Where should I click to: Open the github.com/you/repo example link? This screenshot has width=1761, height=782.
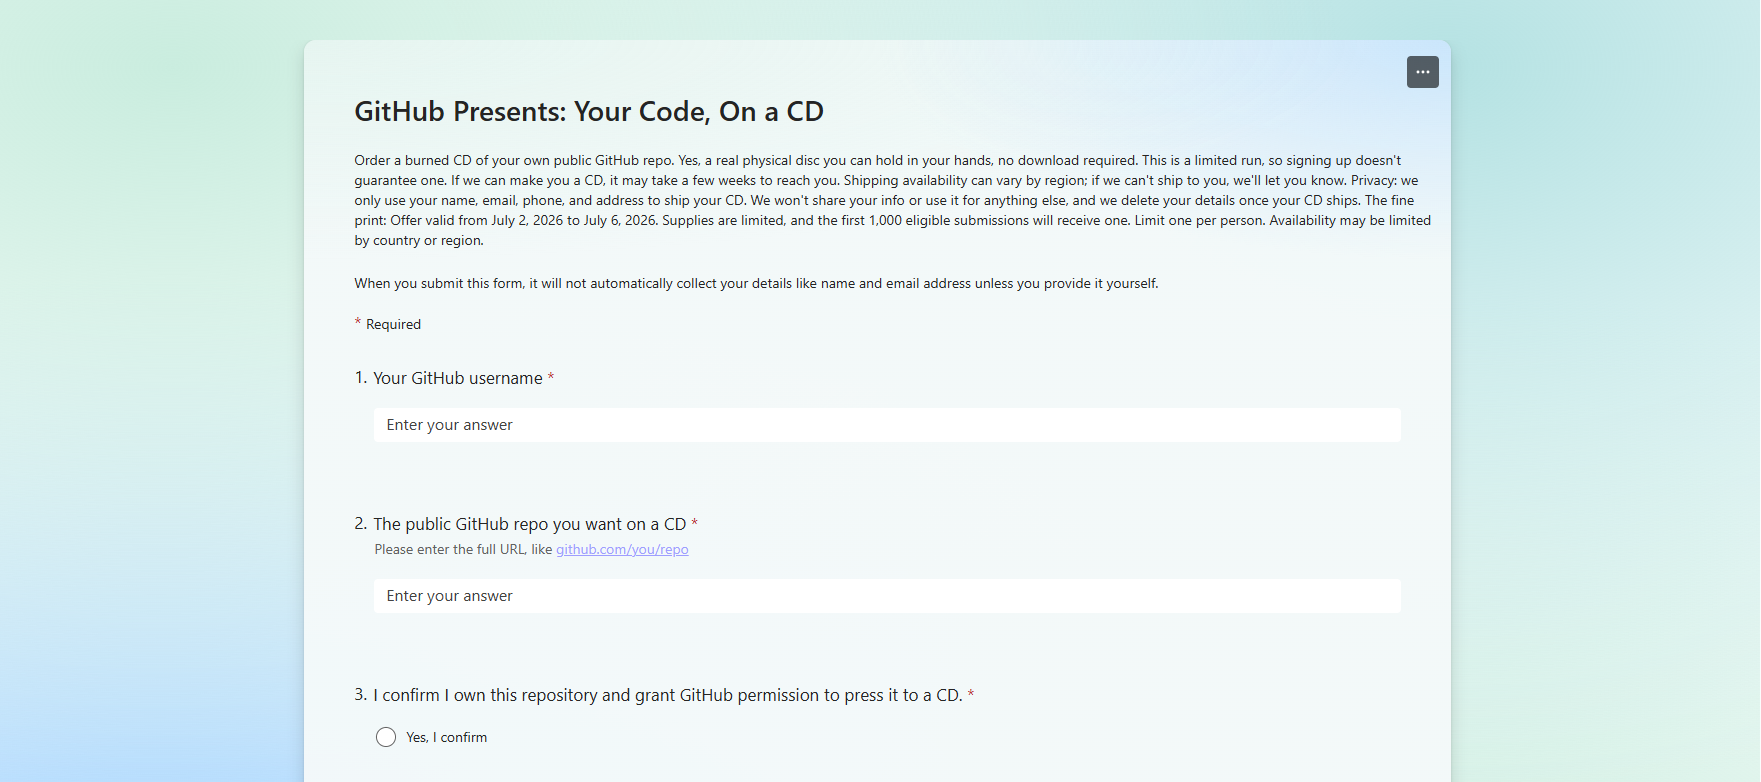coord(622,549)
